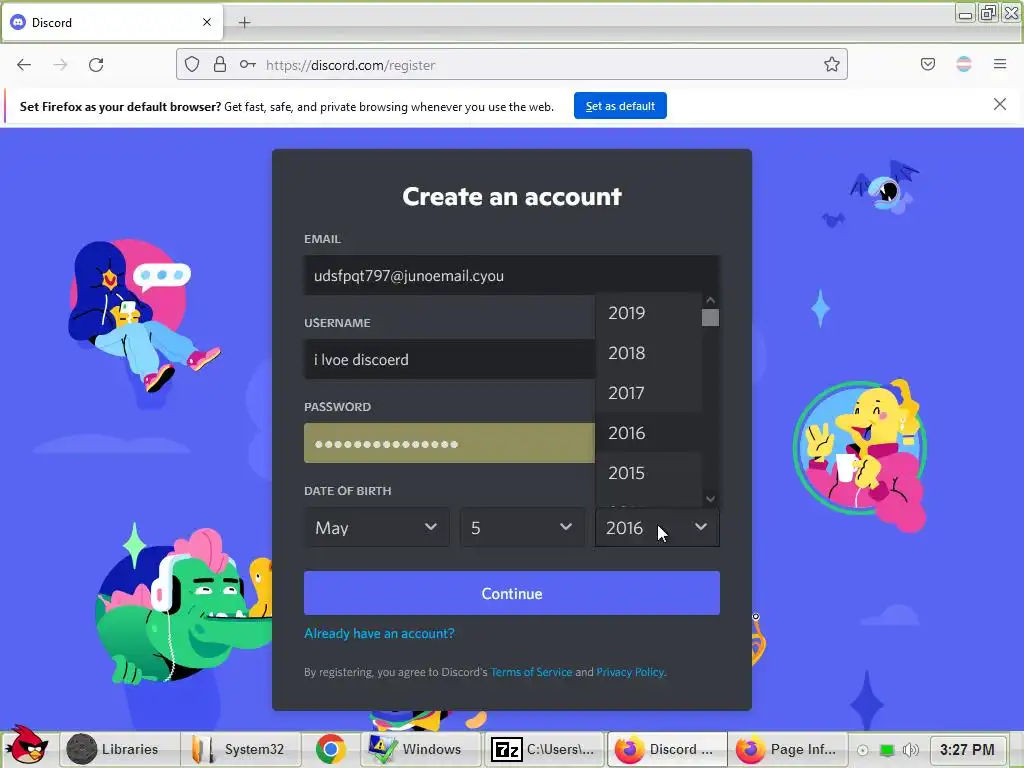Choose 2016 from the year list
The height and width of the screenshot is (768, 1024).
tap(648, 432)
